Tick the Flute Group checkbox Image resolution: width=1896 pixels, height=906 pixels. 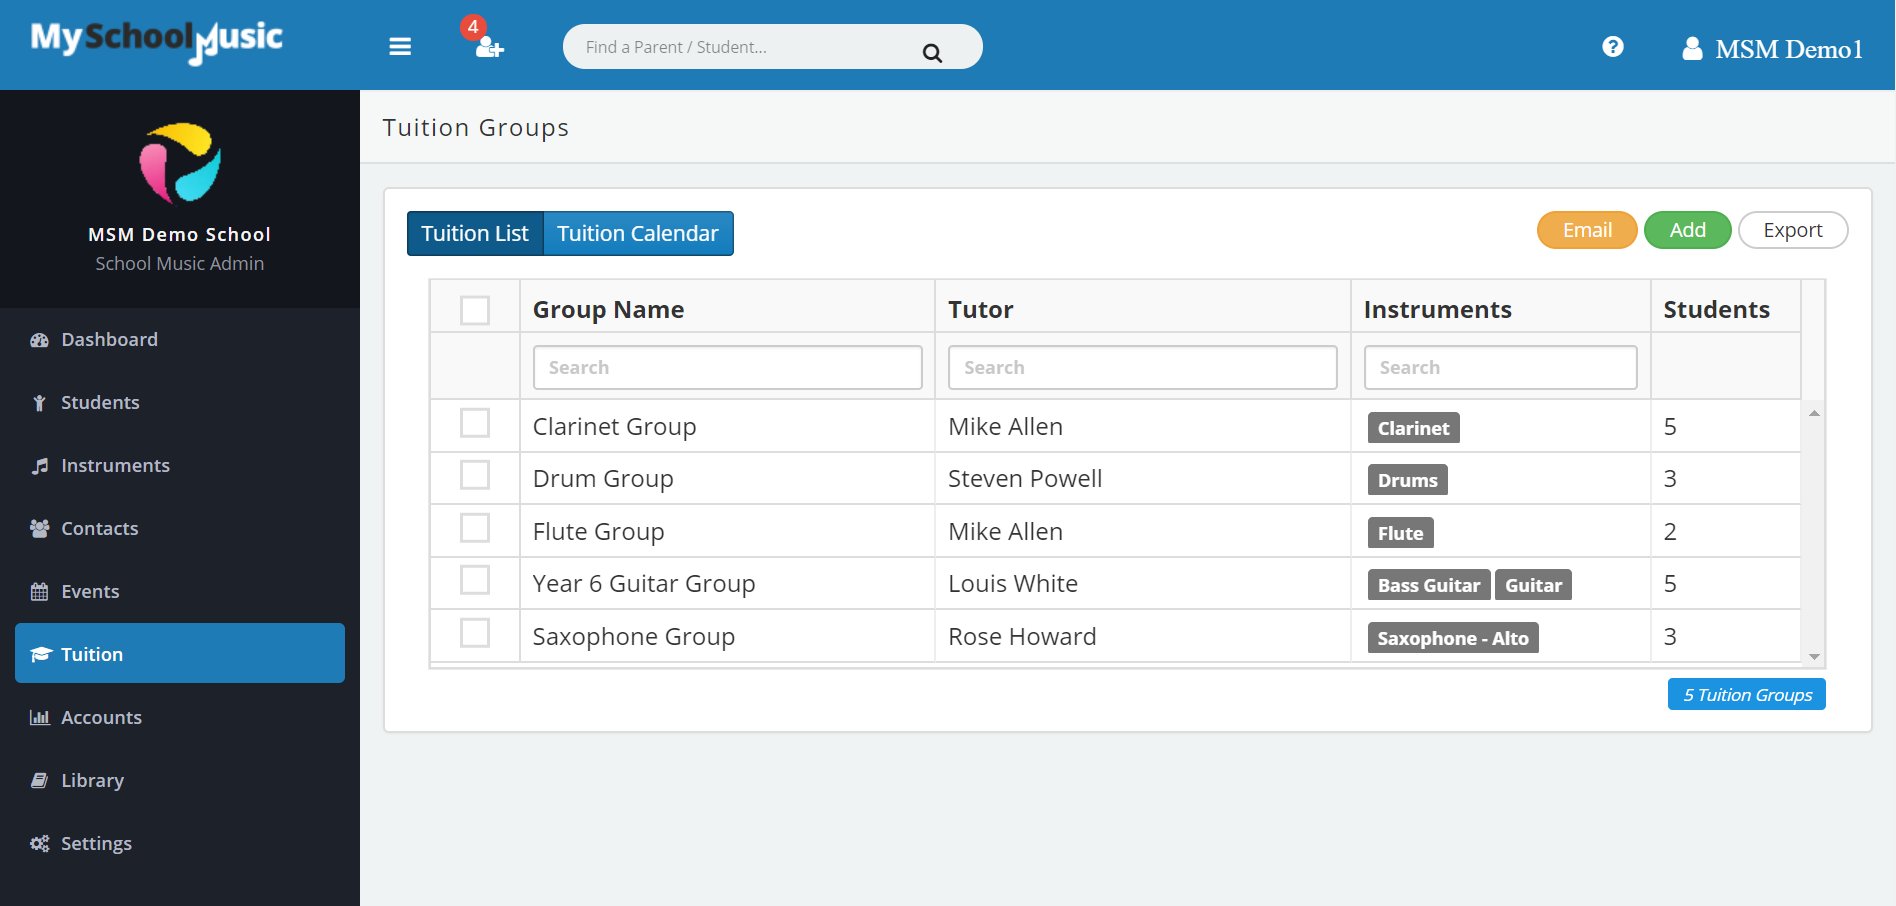(475, 528)
